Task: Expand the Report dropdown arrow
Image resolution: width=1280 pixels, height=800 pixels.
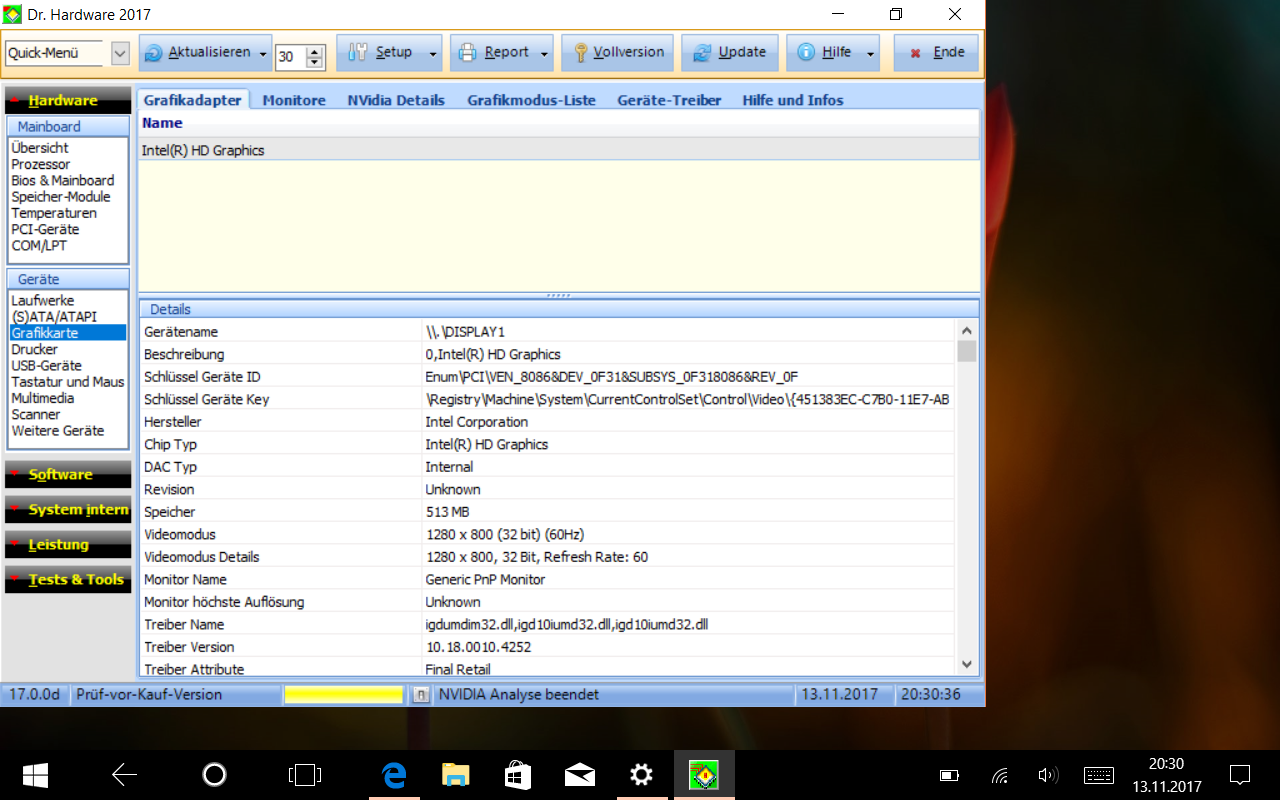Action: point(545,53)
